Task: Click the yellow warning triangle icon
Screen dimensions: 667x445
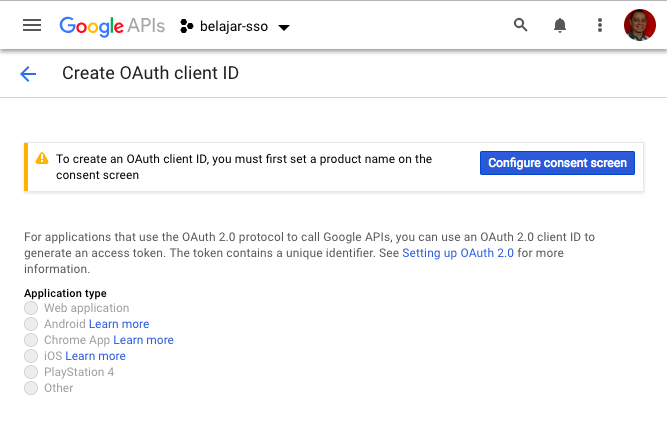Action: pyautogui.click(x=42, y=158)
